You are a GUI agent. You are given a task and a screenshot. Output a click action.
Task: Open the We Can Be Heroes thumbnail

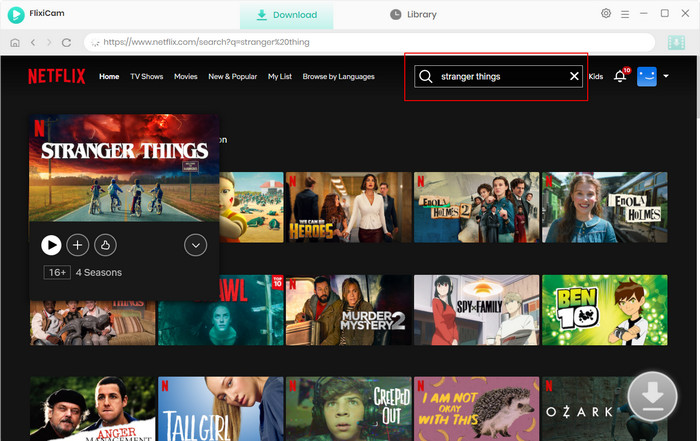coord(349,208)
